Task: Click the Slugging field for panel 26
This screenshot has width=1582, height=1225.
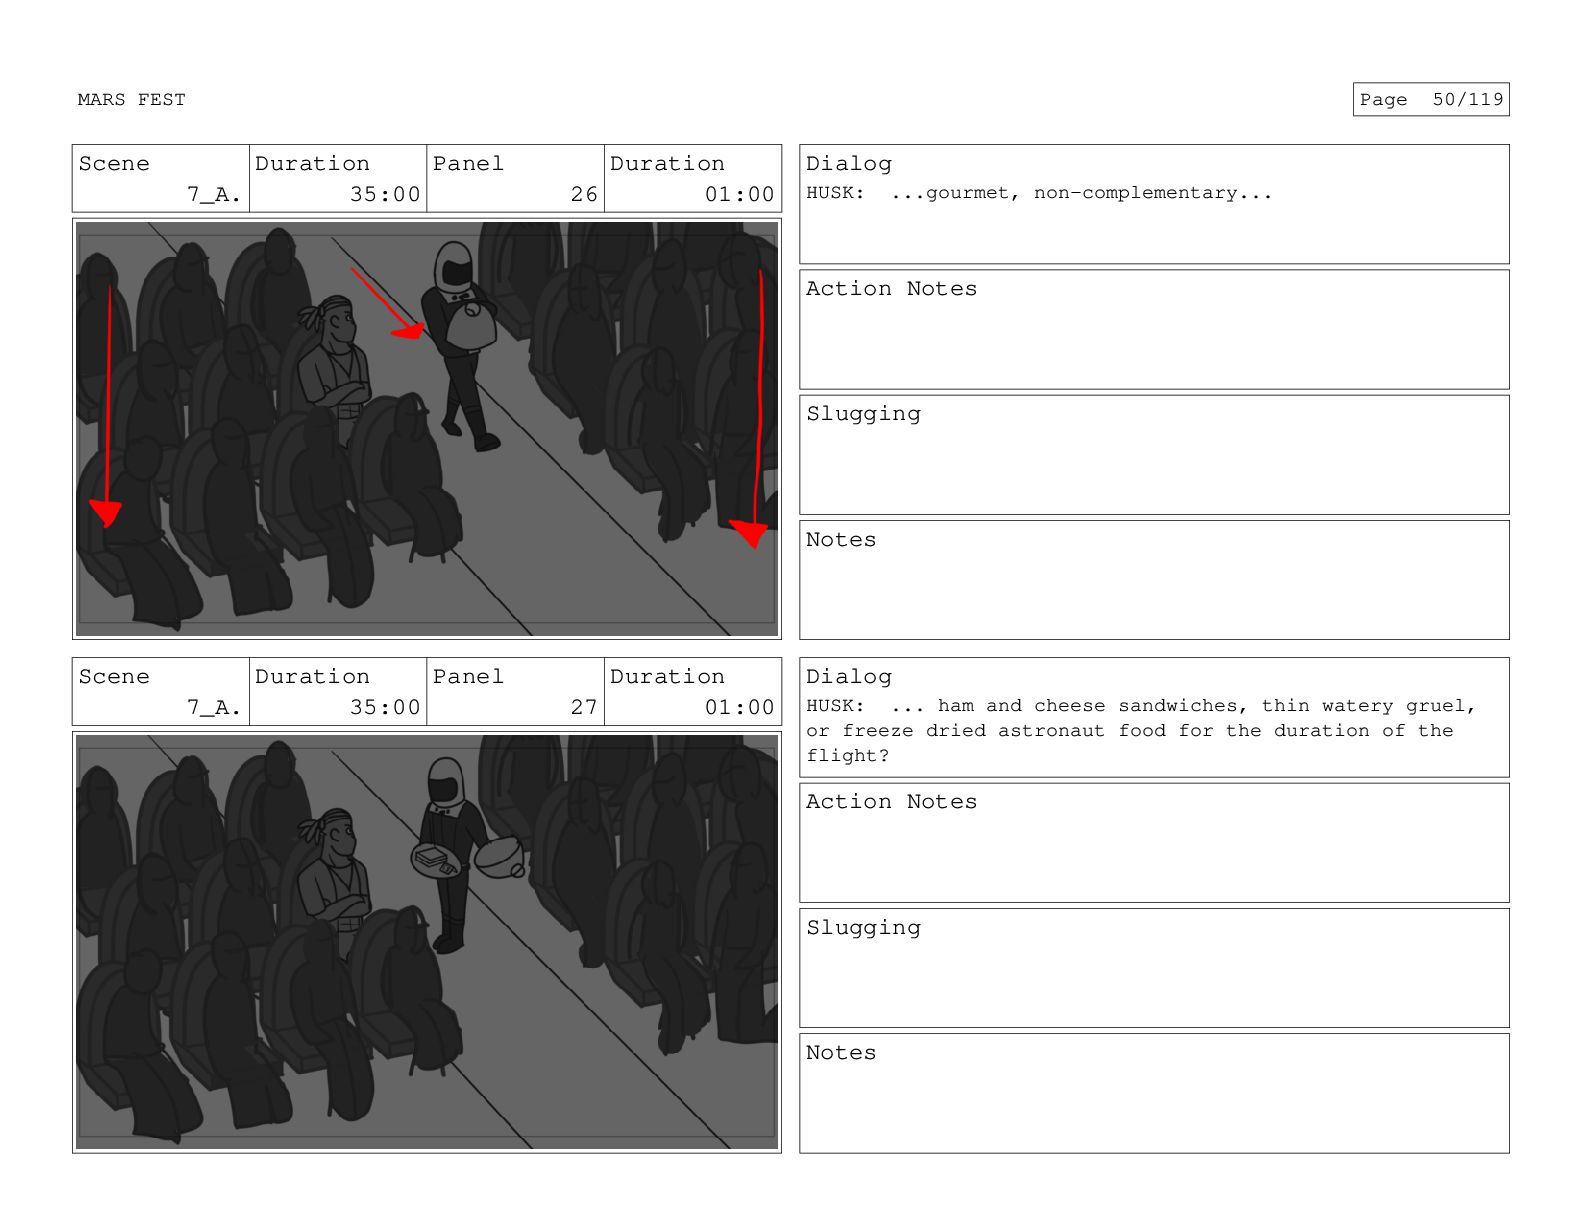Action: click(1154, 455)
